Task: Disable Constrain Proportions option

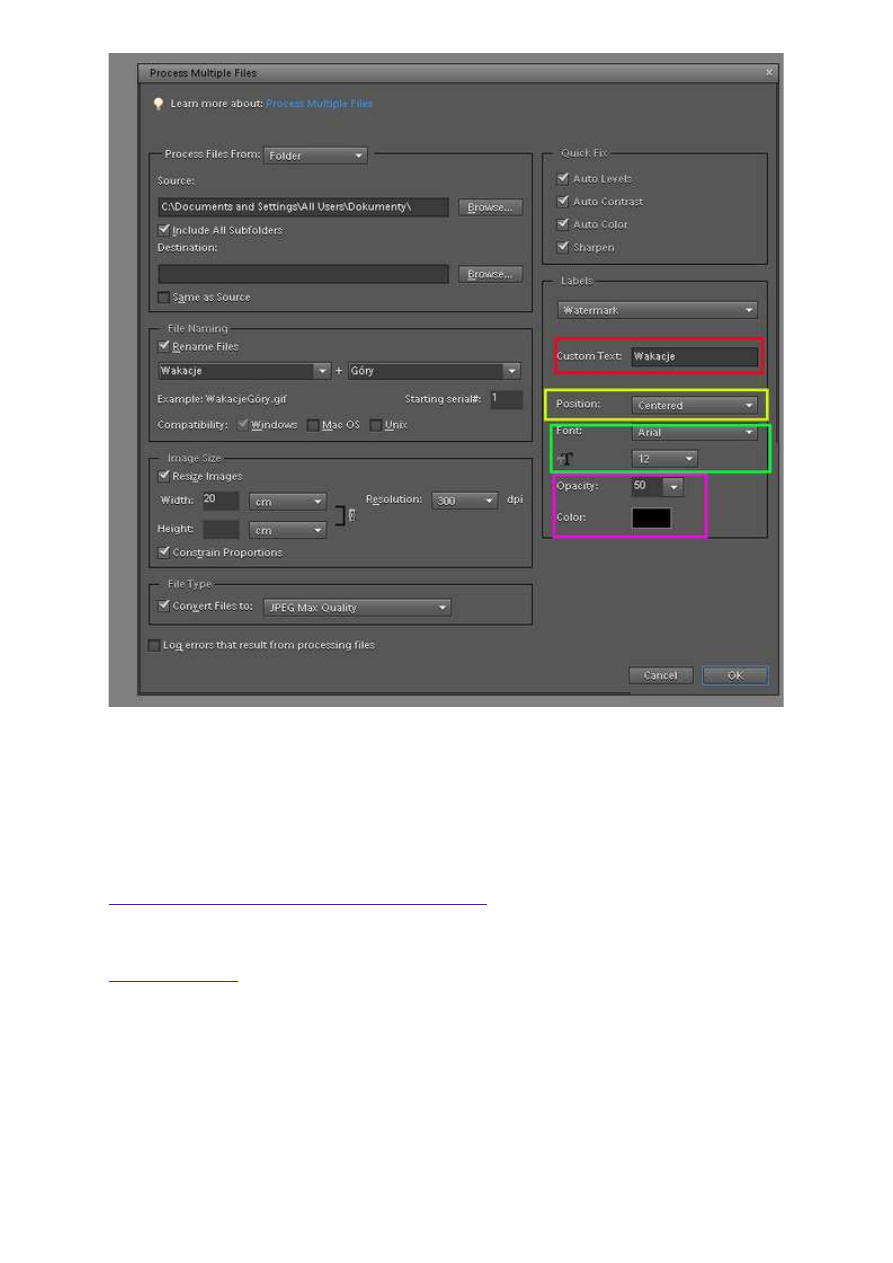Action: point(165,552)
